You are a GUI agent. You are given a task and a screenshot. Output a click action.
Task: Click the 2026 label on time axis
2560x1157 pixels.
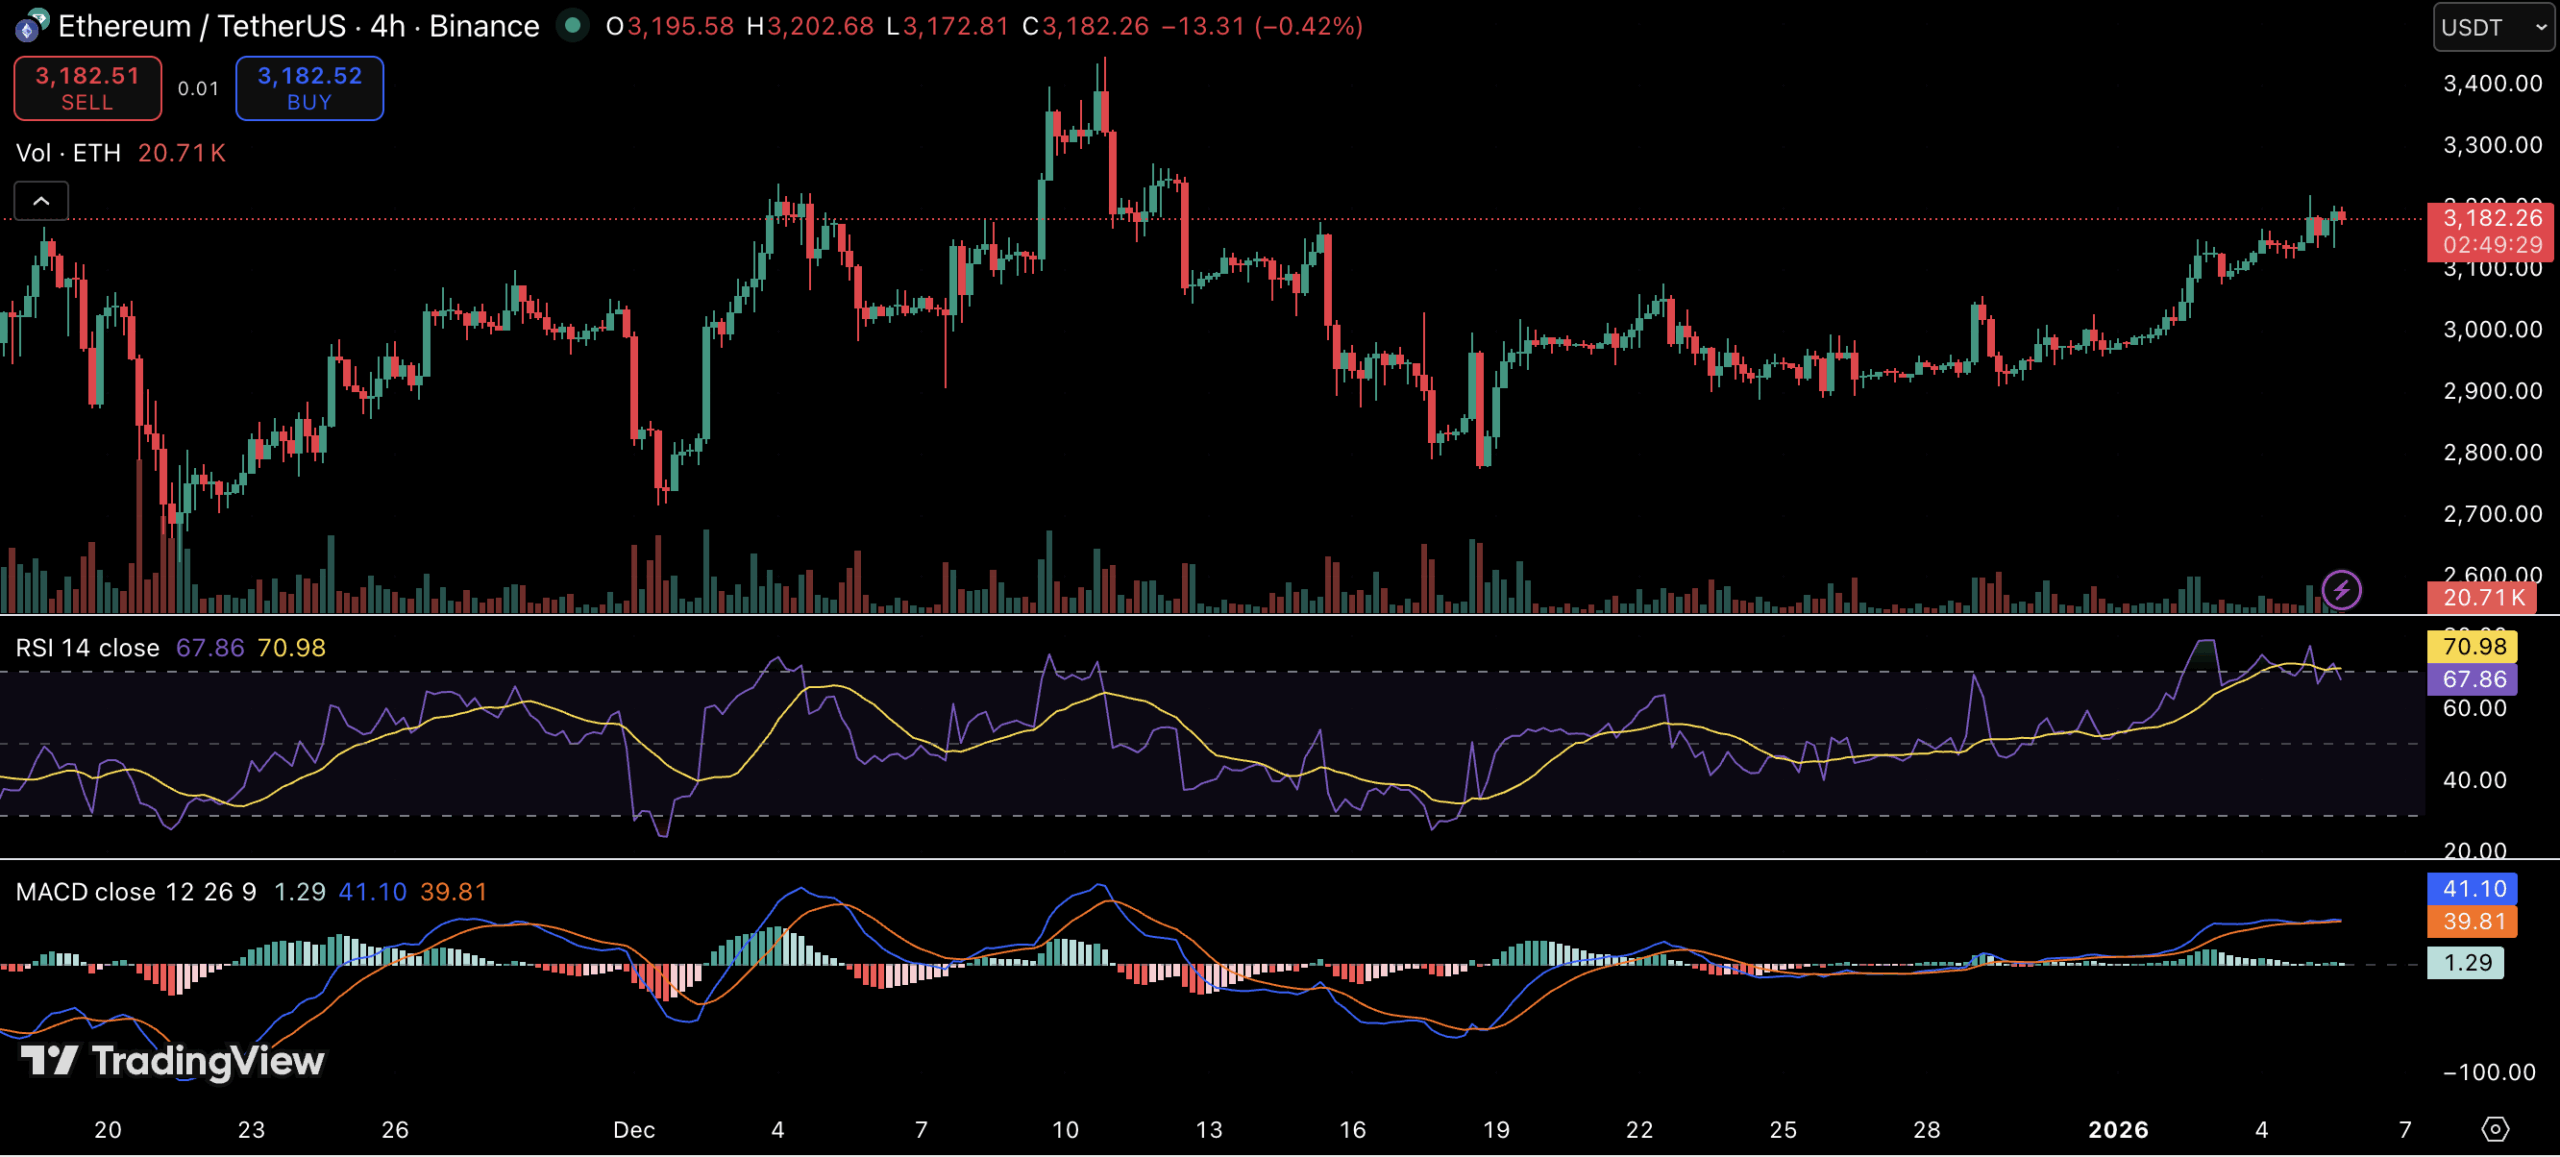(2117, 1129)
